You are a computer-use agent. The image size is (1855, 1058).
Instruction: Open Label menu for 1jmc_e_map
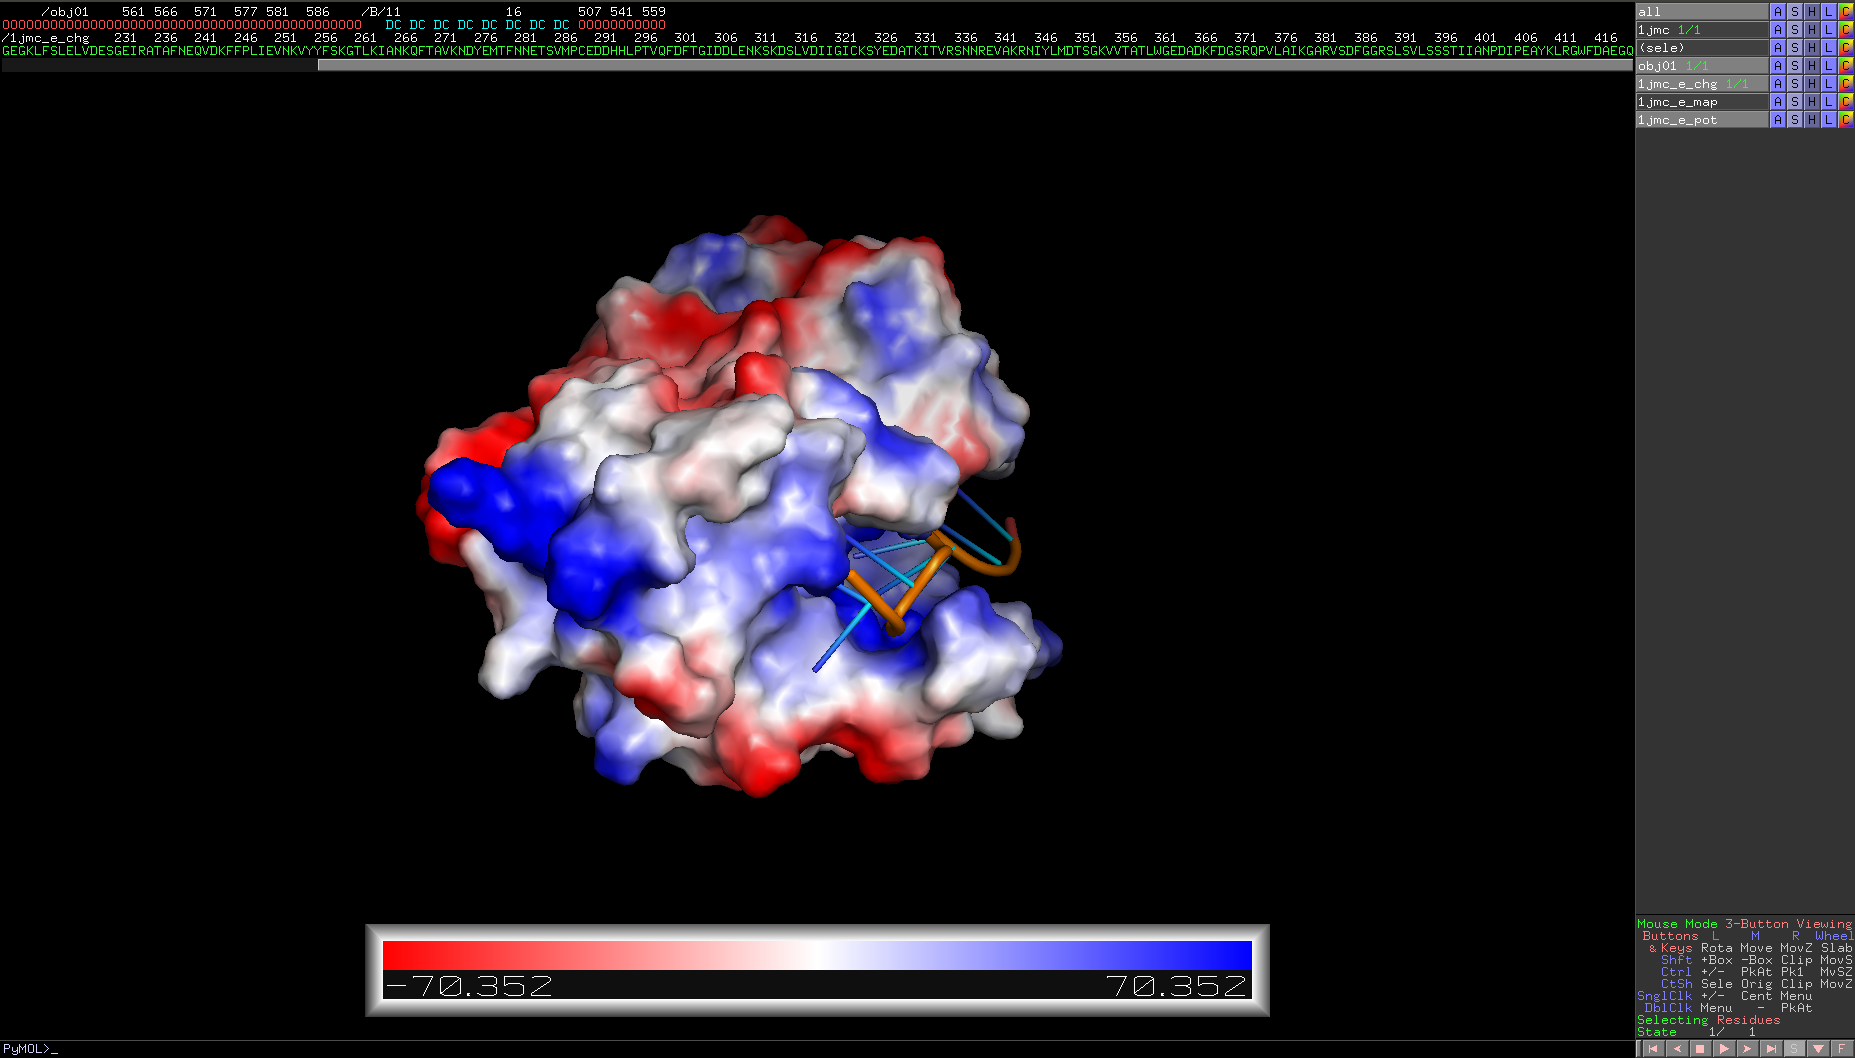click(x=1829, y=102)
